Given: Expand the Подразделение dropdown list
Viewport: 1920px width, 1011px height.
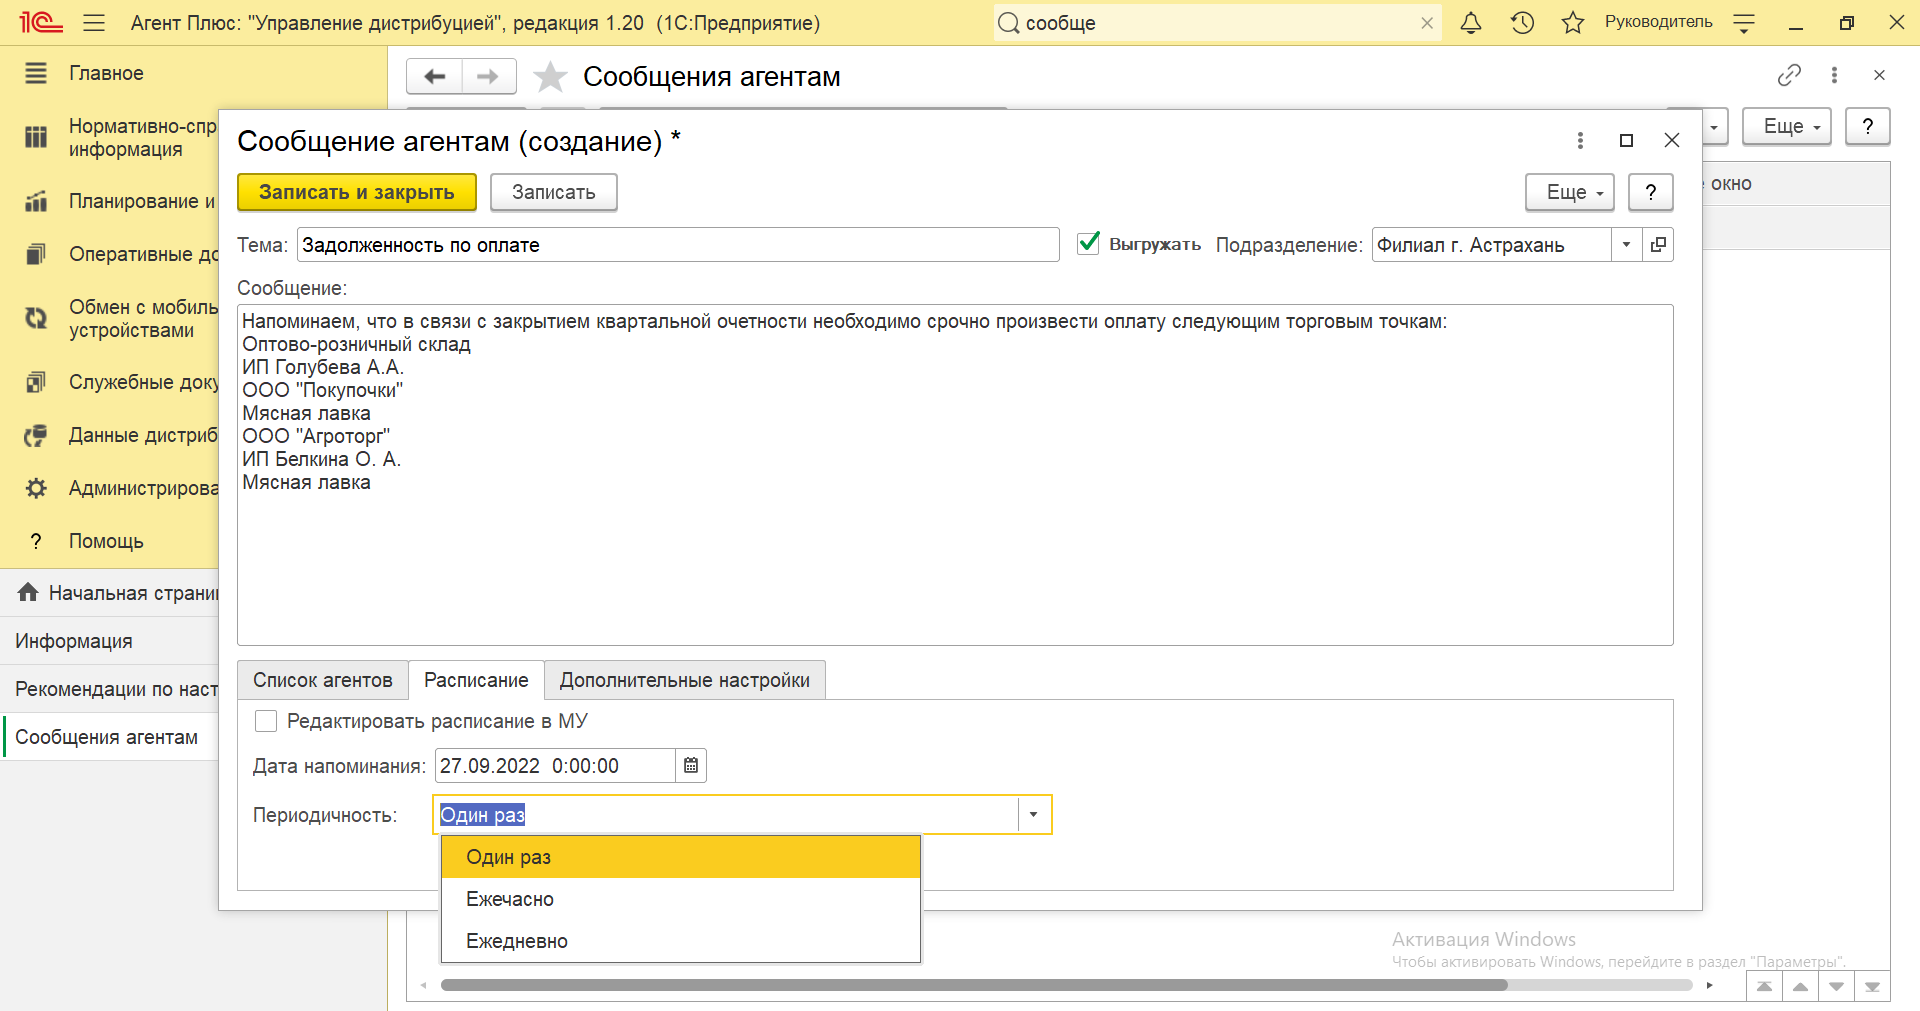Looking at the screenshot, I should [x=1626, y=245].
